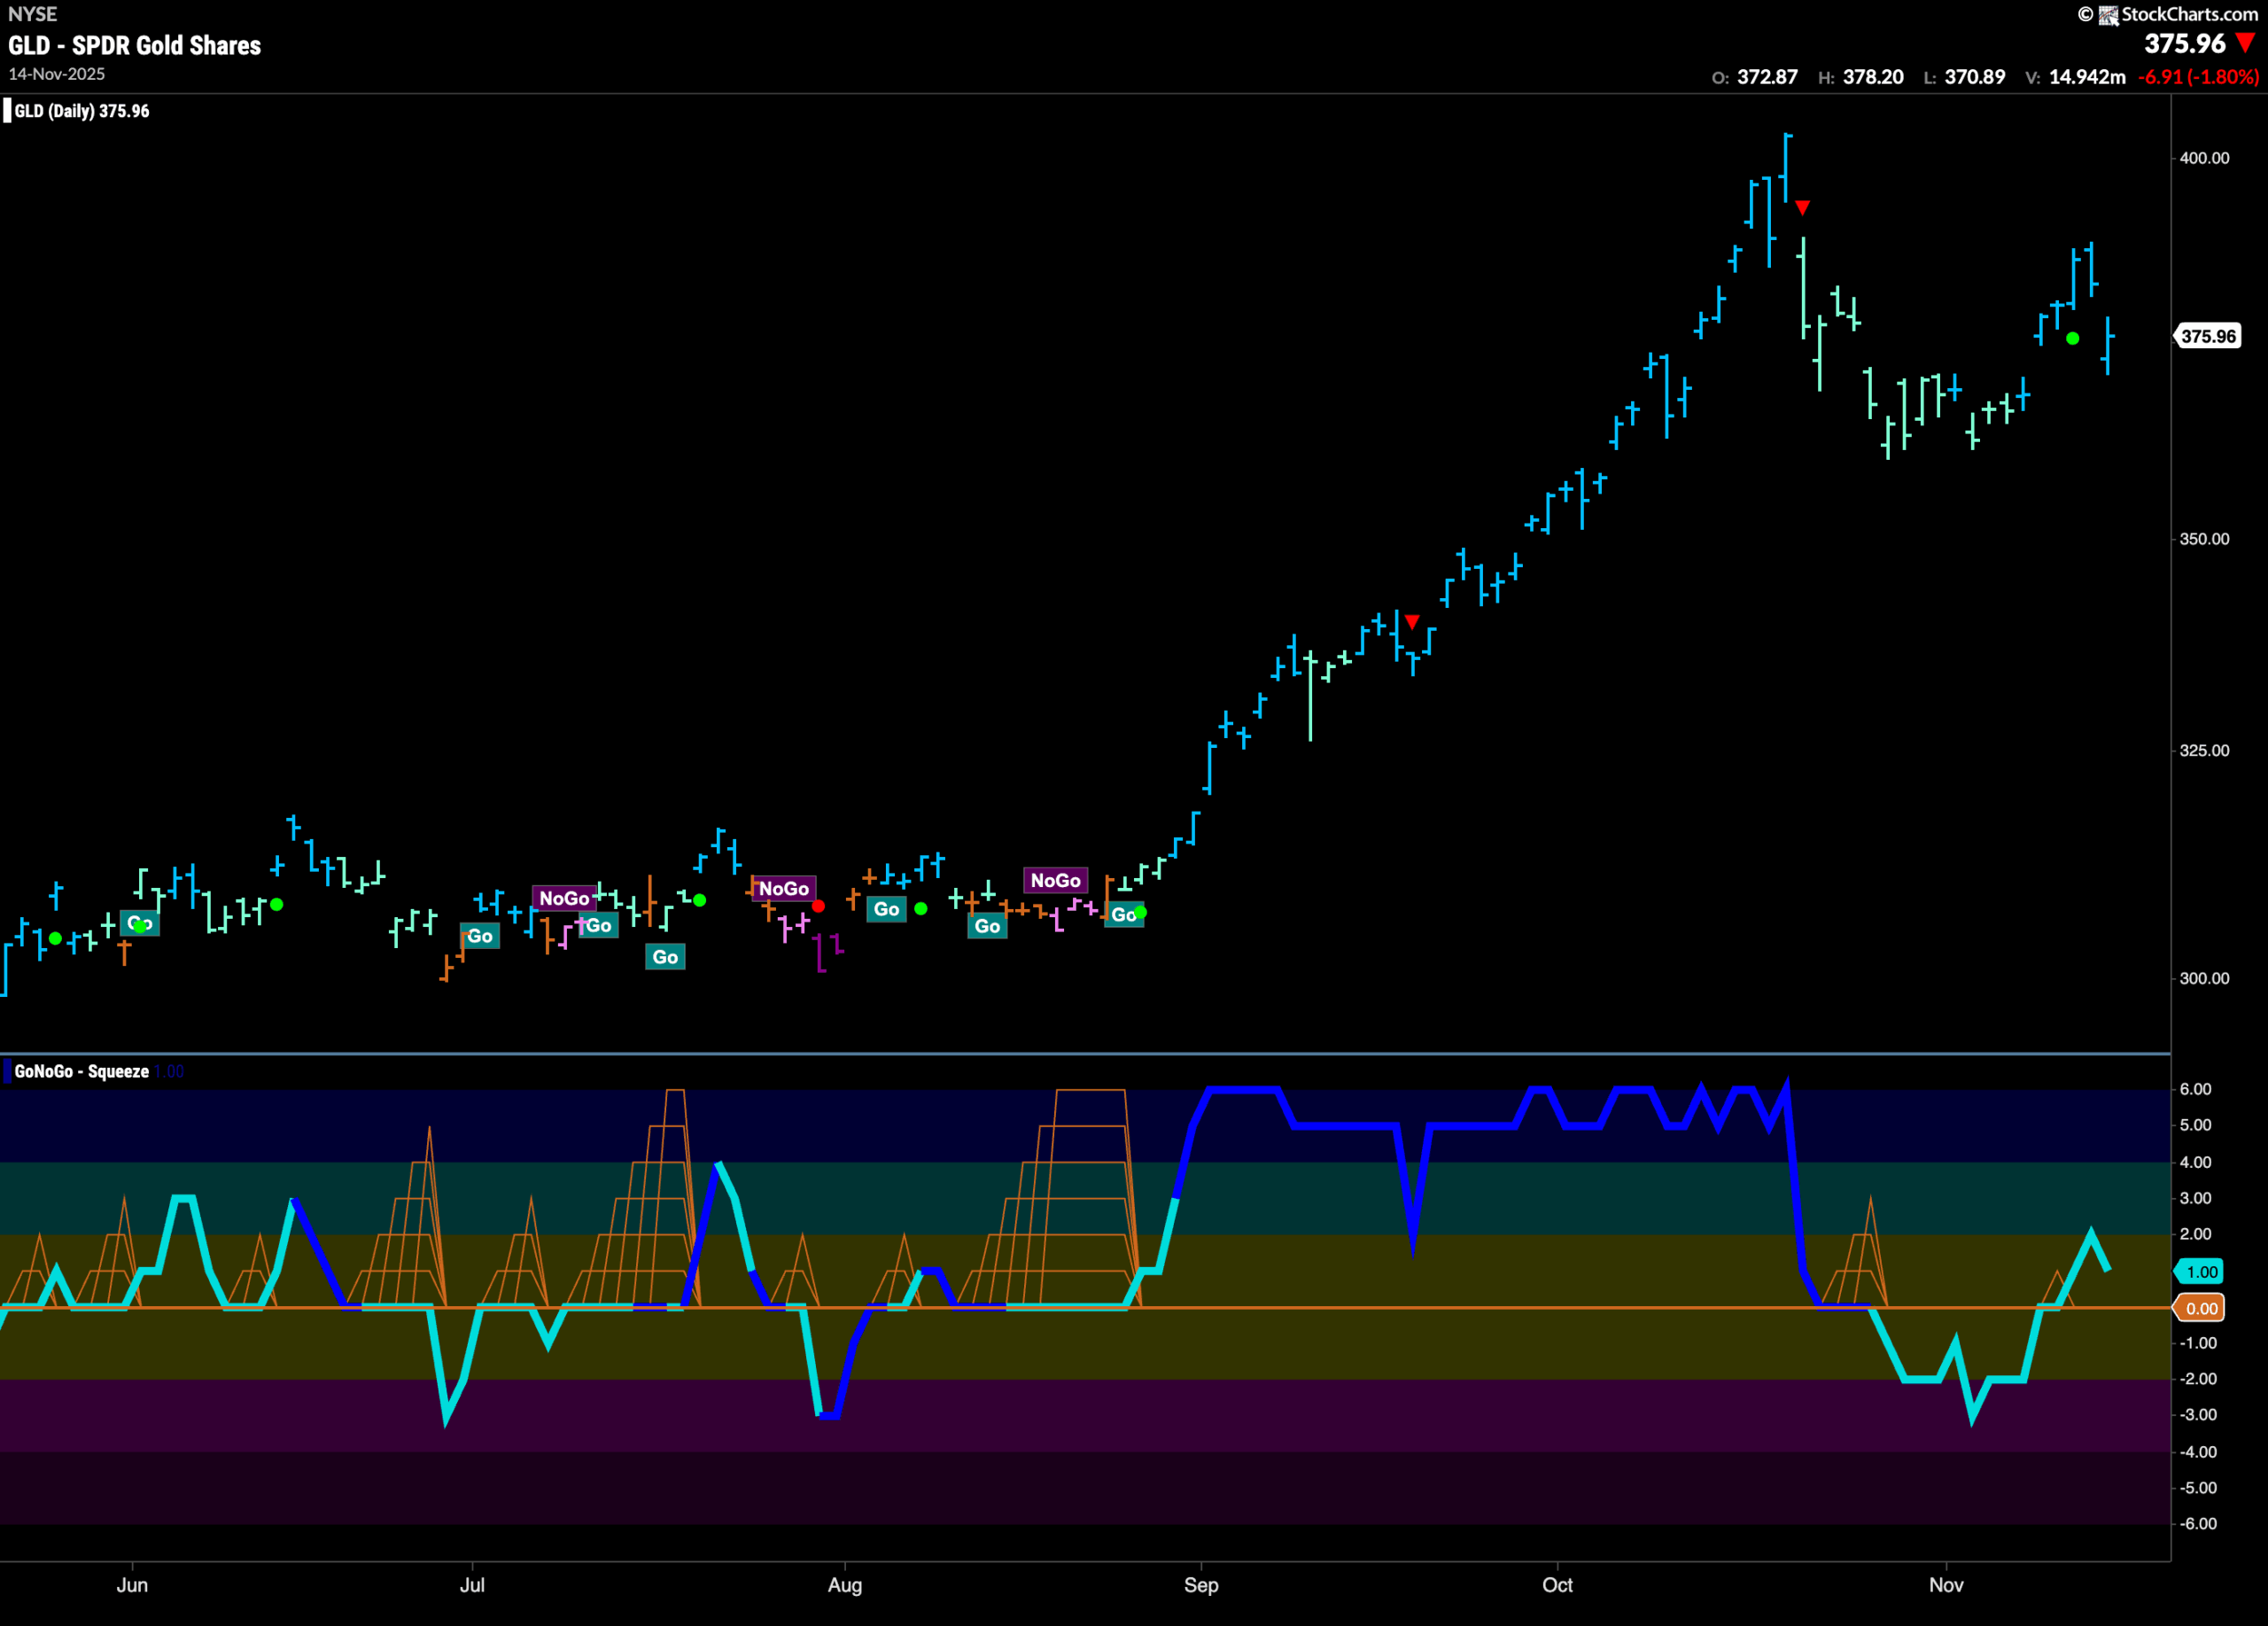Click the 14-Nov-2025 date
2268x1626 pixels.
pyautogui.click(x=57, y=74)
